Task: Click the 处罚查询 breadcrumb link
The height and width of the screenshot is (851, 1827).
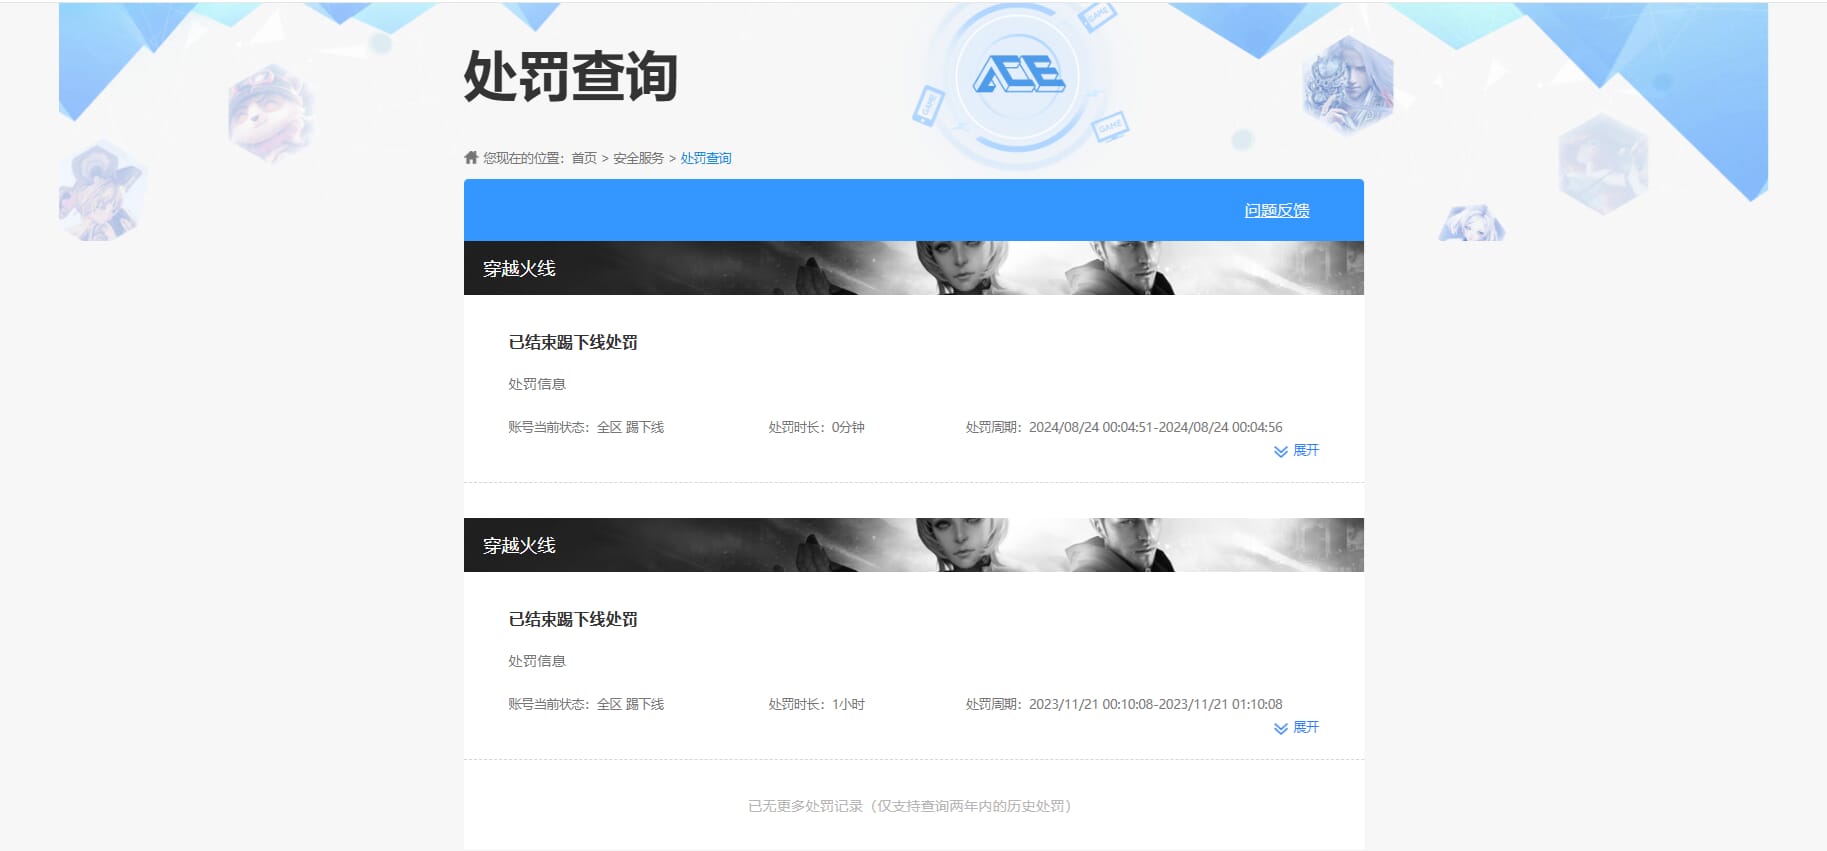Action: click(706, 158)
